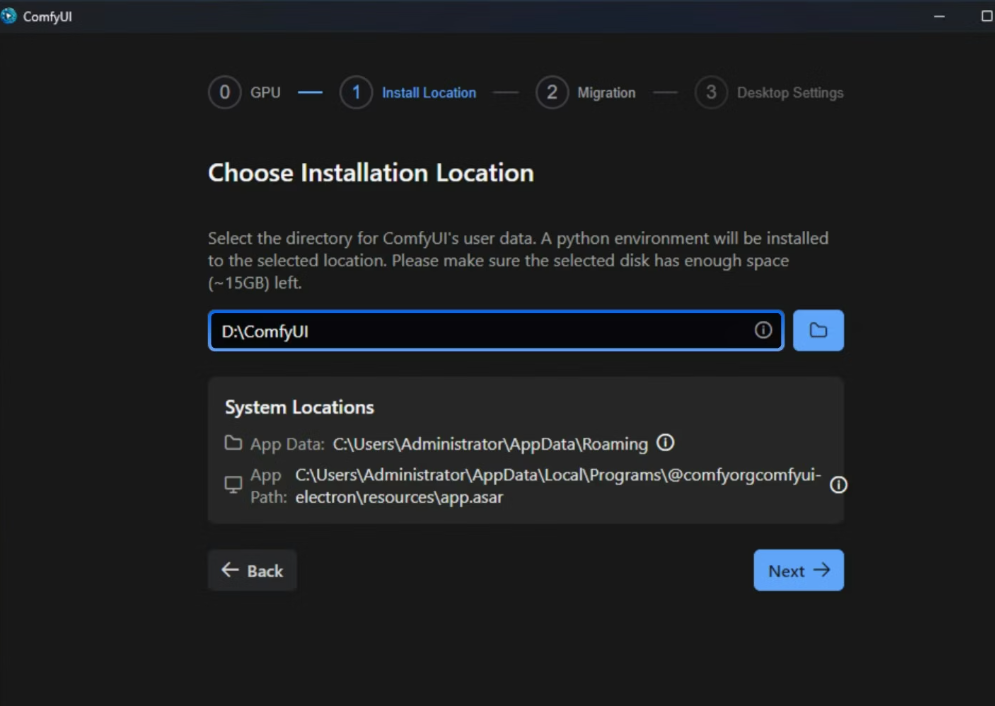Click the step 0 circle

point(225,93)
